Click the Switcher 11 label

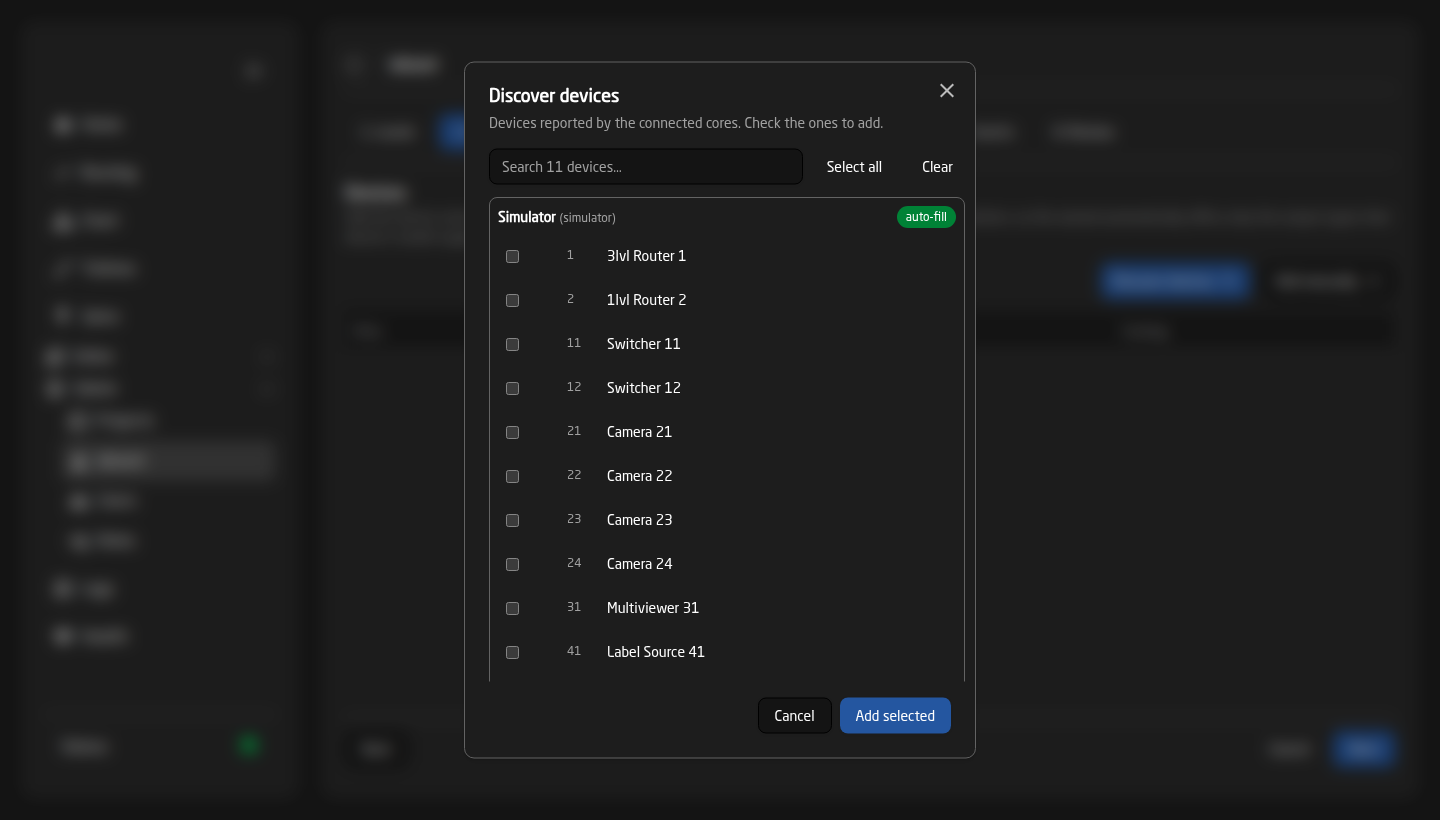point(643,344)
